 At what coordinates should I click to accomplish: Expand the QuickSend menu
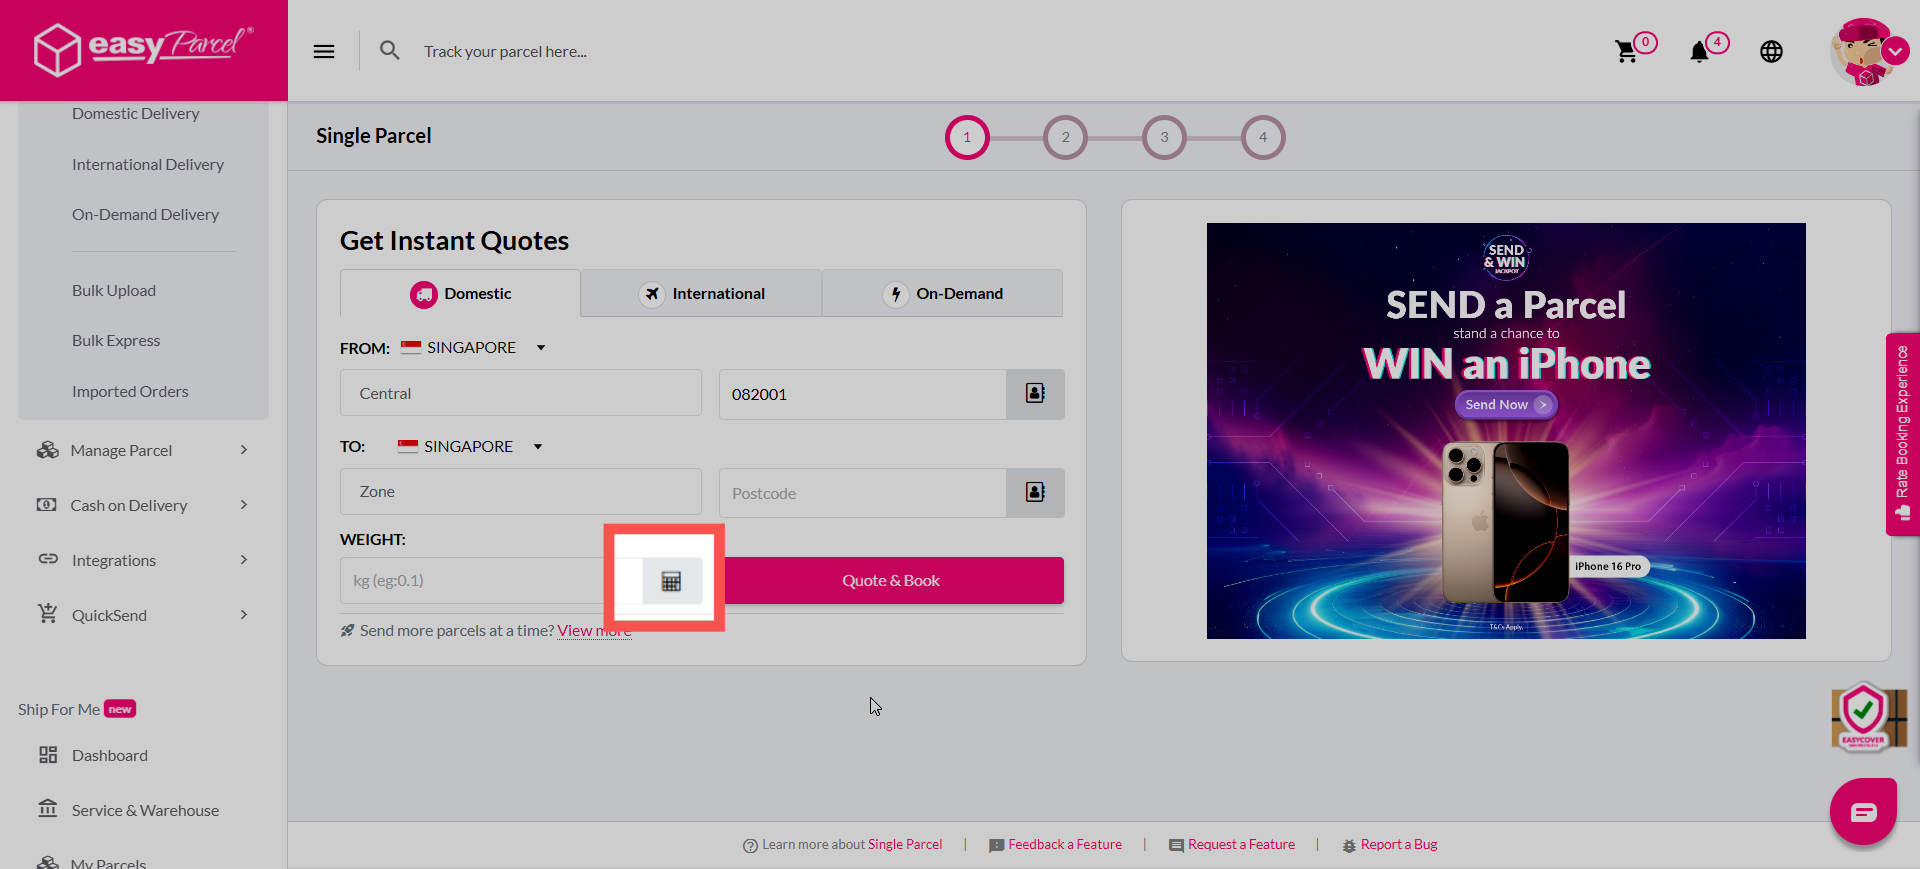244,615
